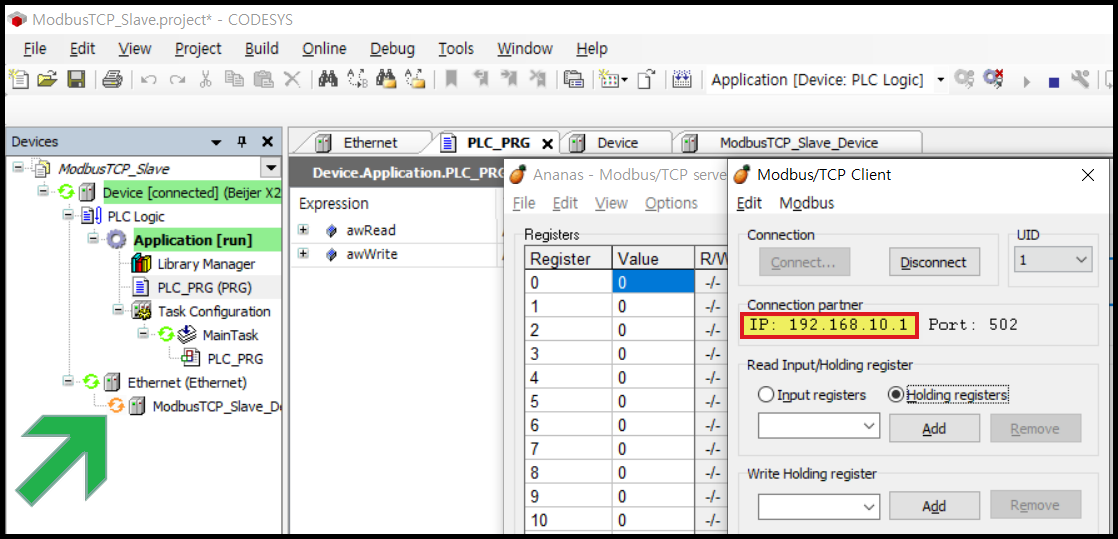Open the Debug menu
The height and width of the screenshot is (539, 1118).
[x=392, y=48]
